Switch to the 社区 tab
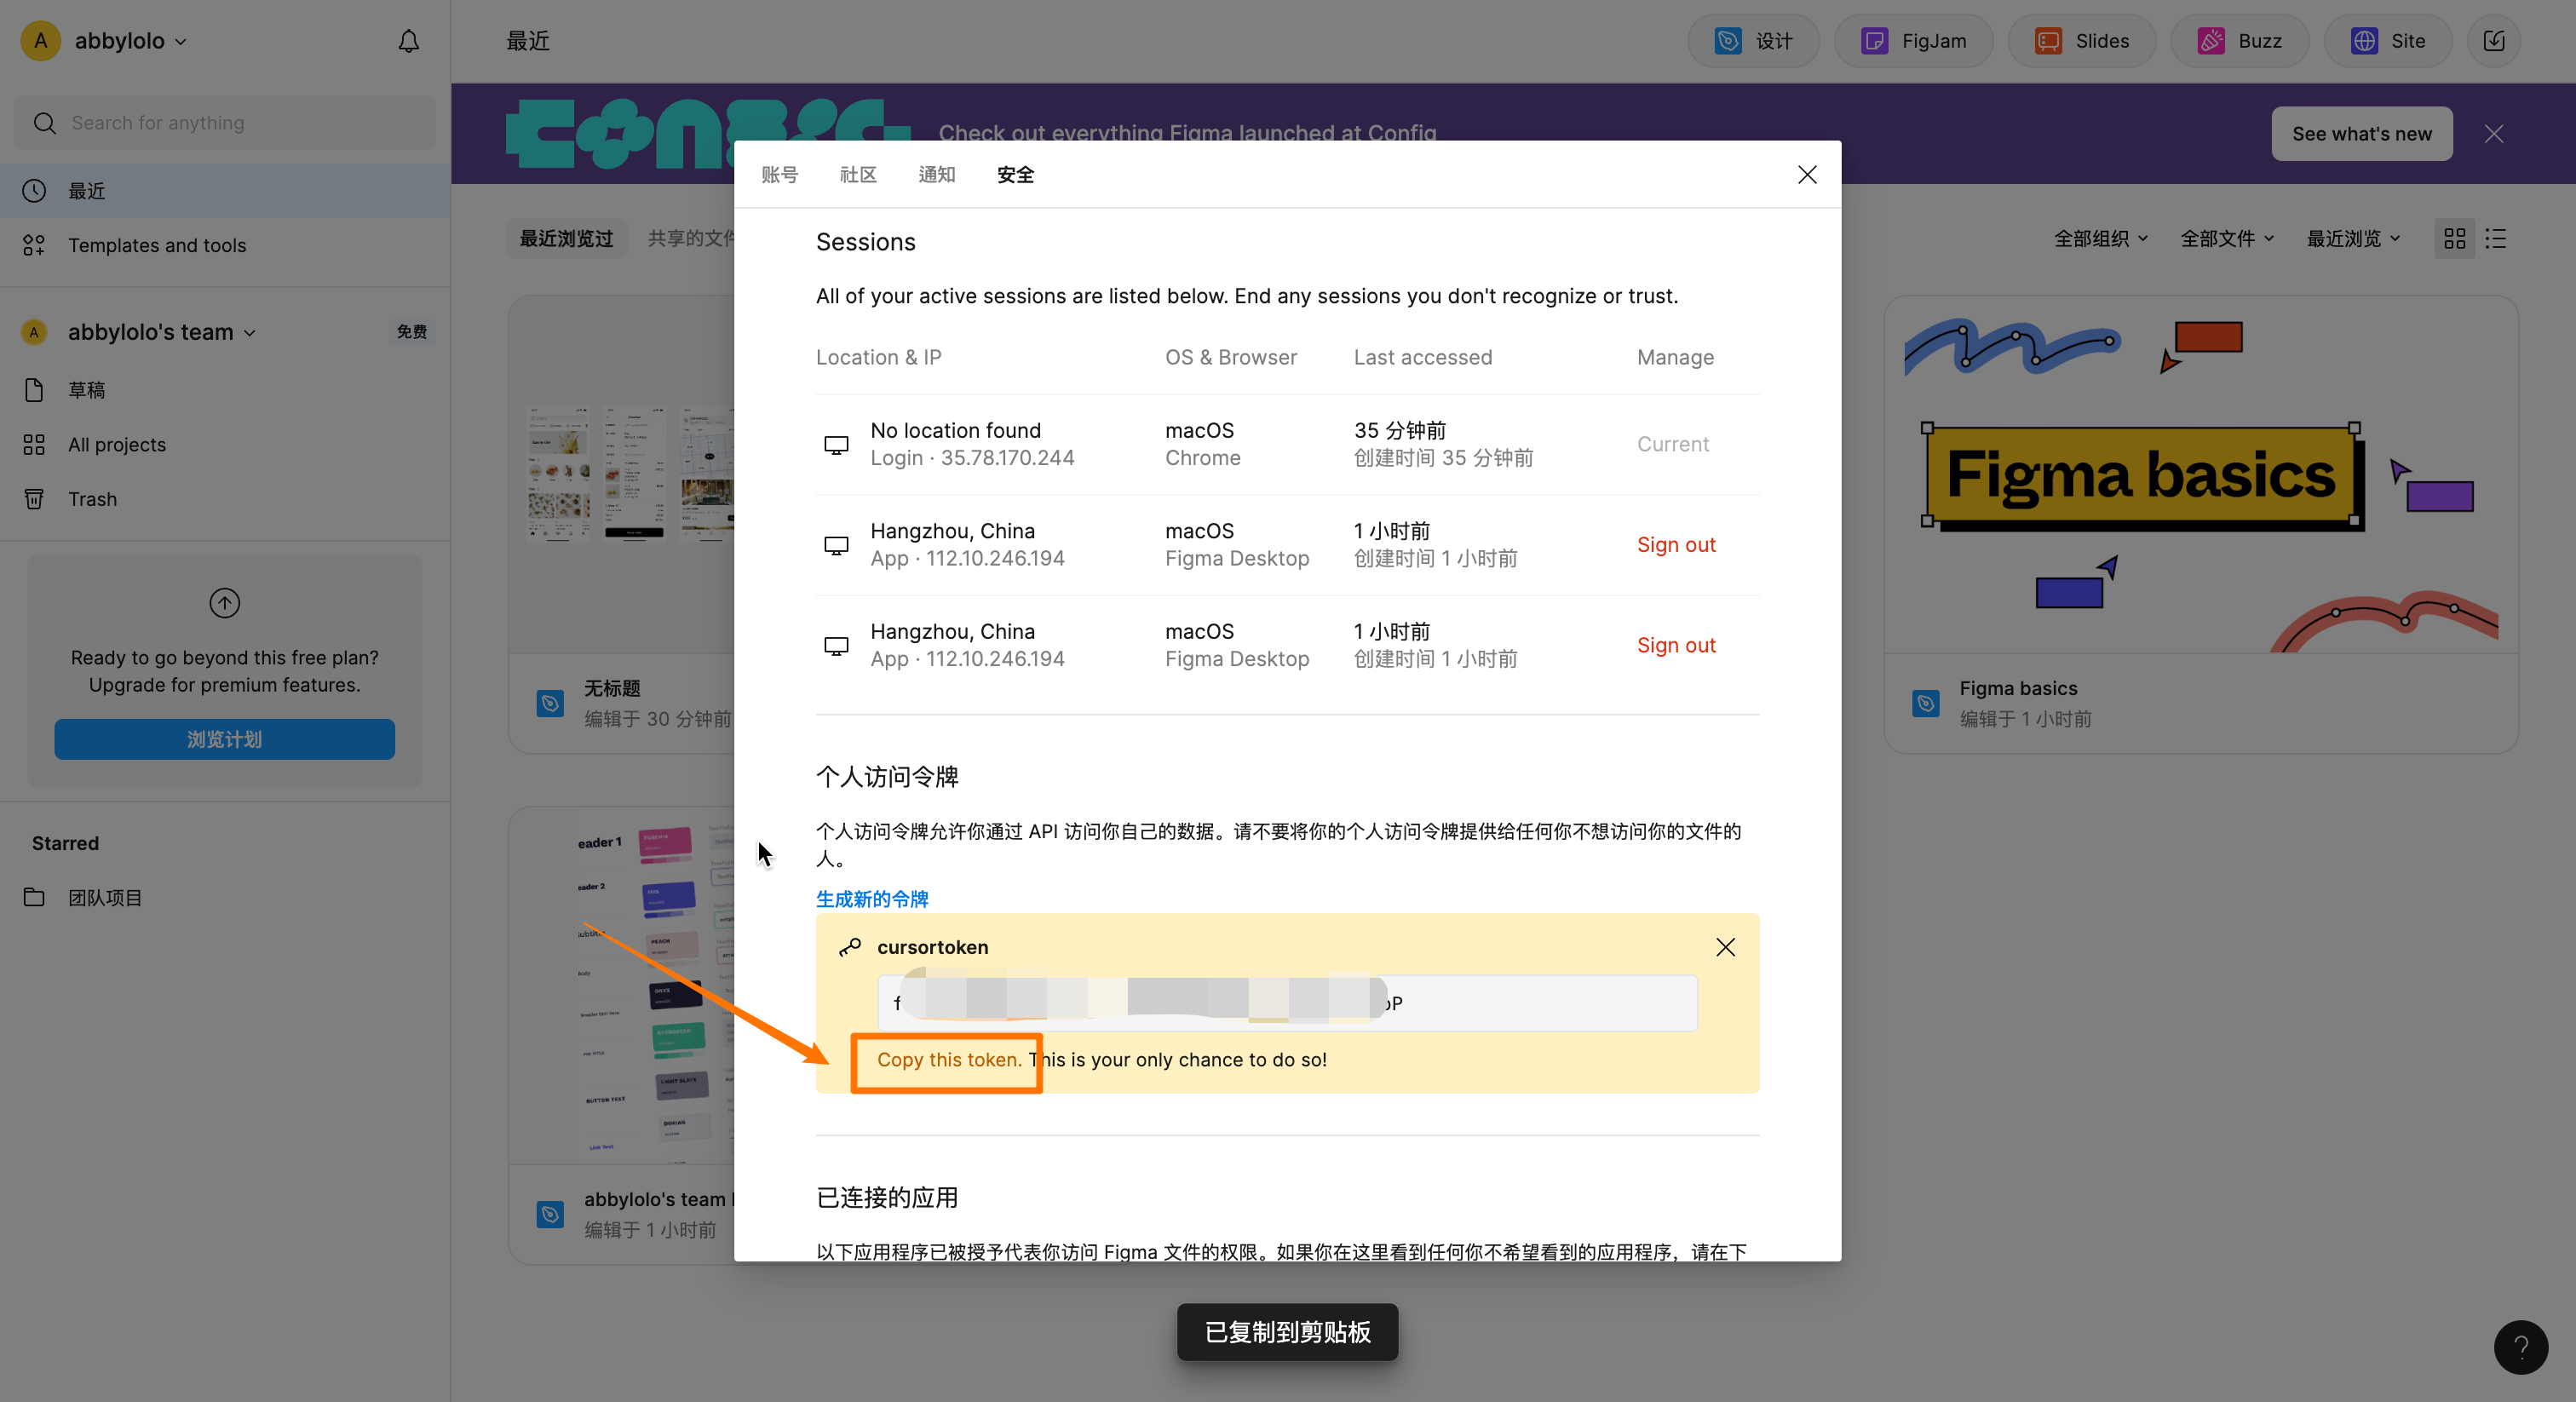Image resolution: width=2576 pixels, height=1402 pixels. coord(858,175)
